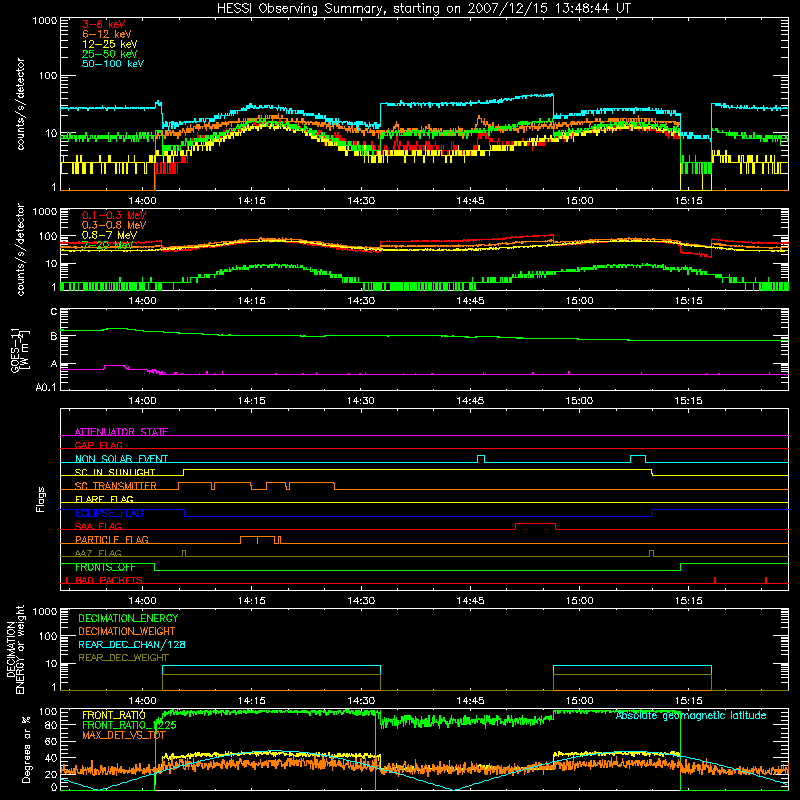Click the 0.3-0.8 MeV legend entry
Image resolution: width=800 pixels, height=800 pixels.
point(113,225)
